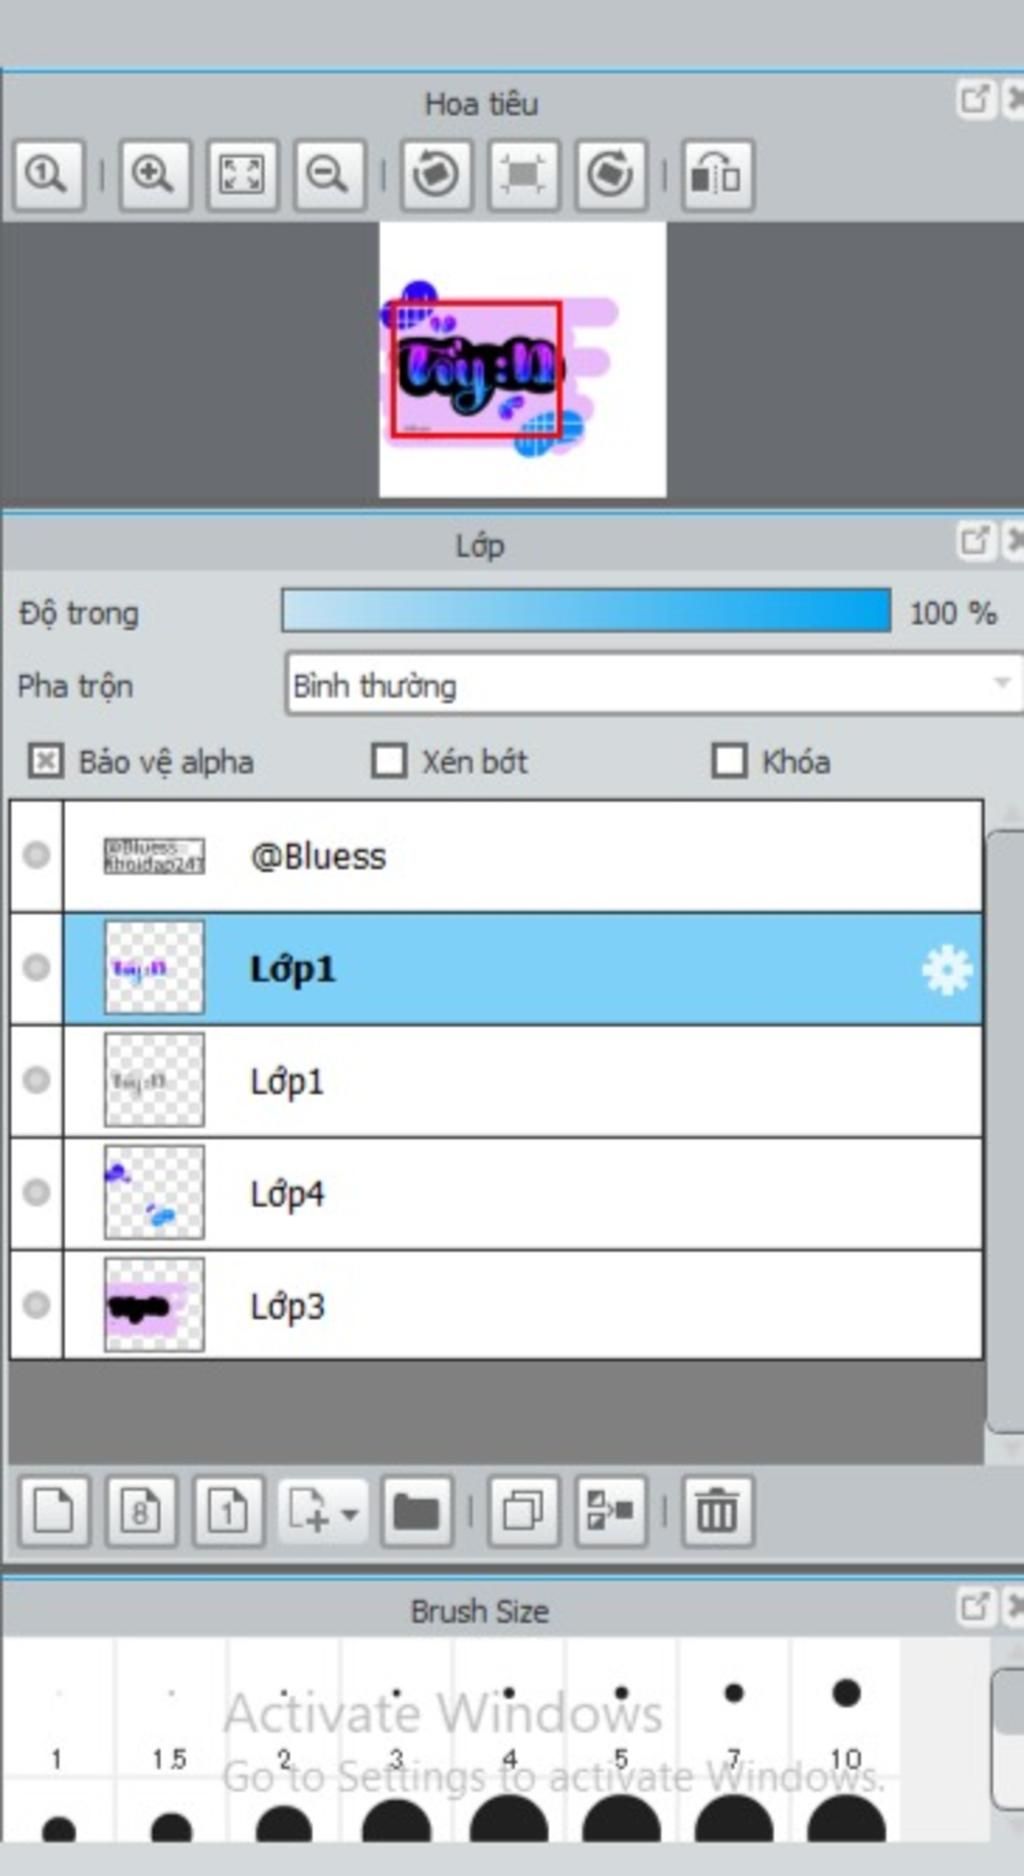
Task: Create a new folder layer
Action: 416,1510
